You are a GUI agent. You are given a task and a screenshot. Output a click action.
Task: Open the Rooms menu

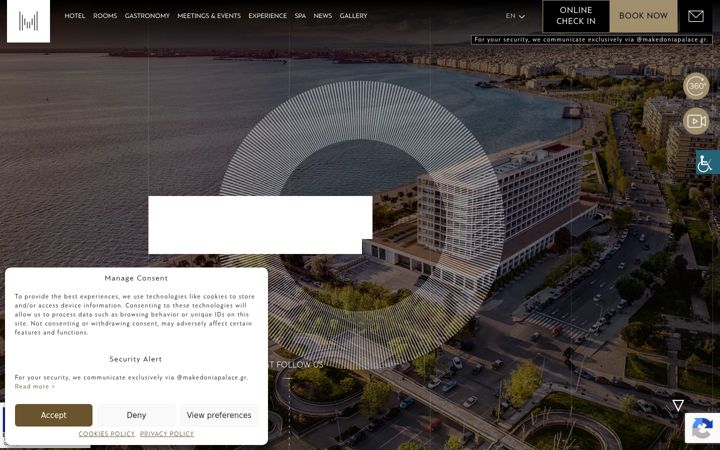105,16
